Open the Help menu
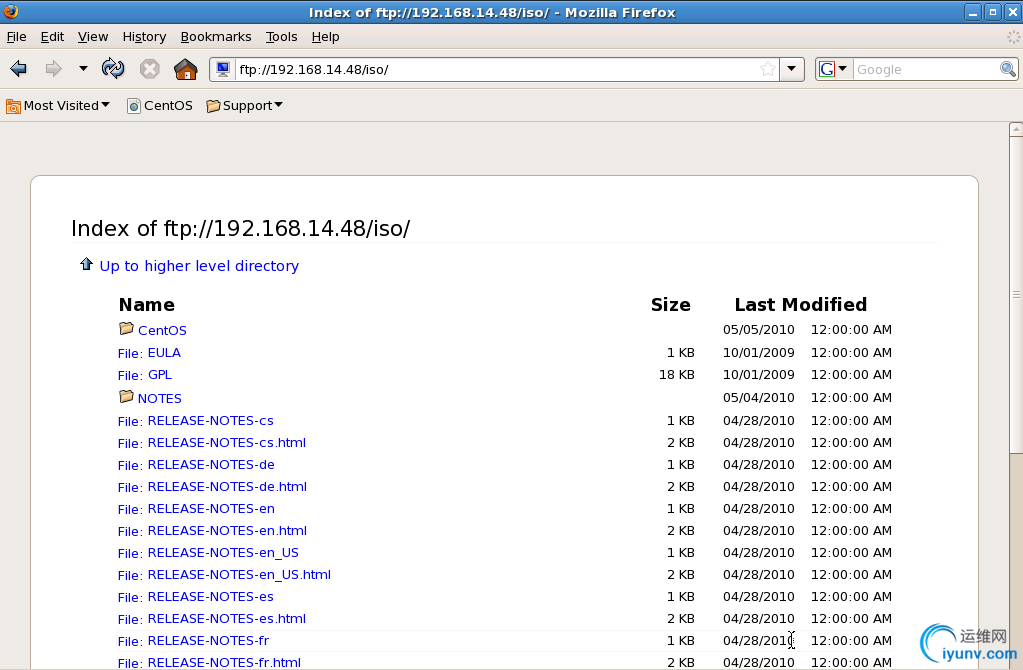The height and width of the screenshot is (670, 1023). (325, 37)
